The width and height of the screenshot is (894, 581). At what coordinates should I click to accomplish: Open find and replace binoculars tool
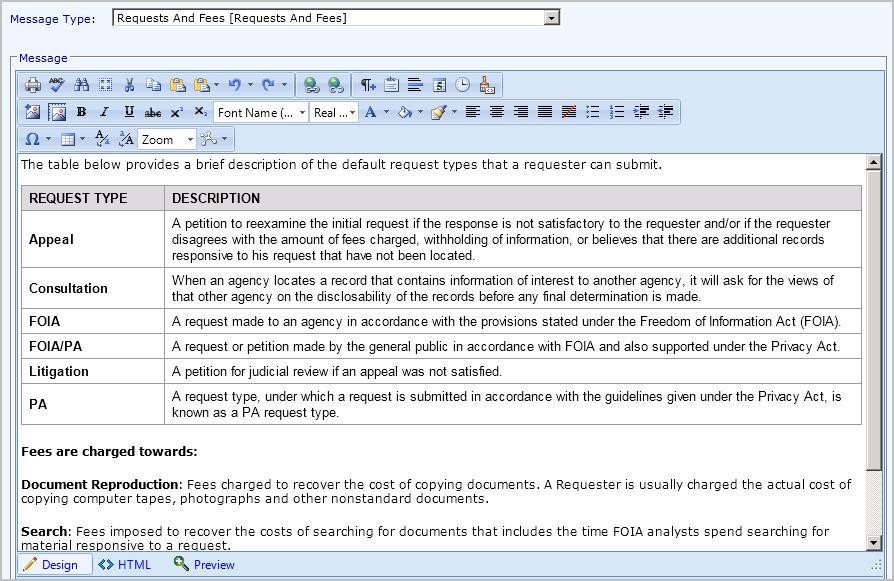pos(82,85)
